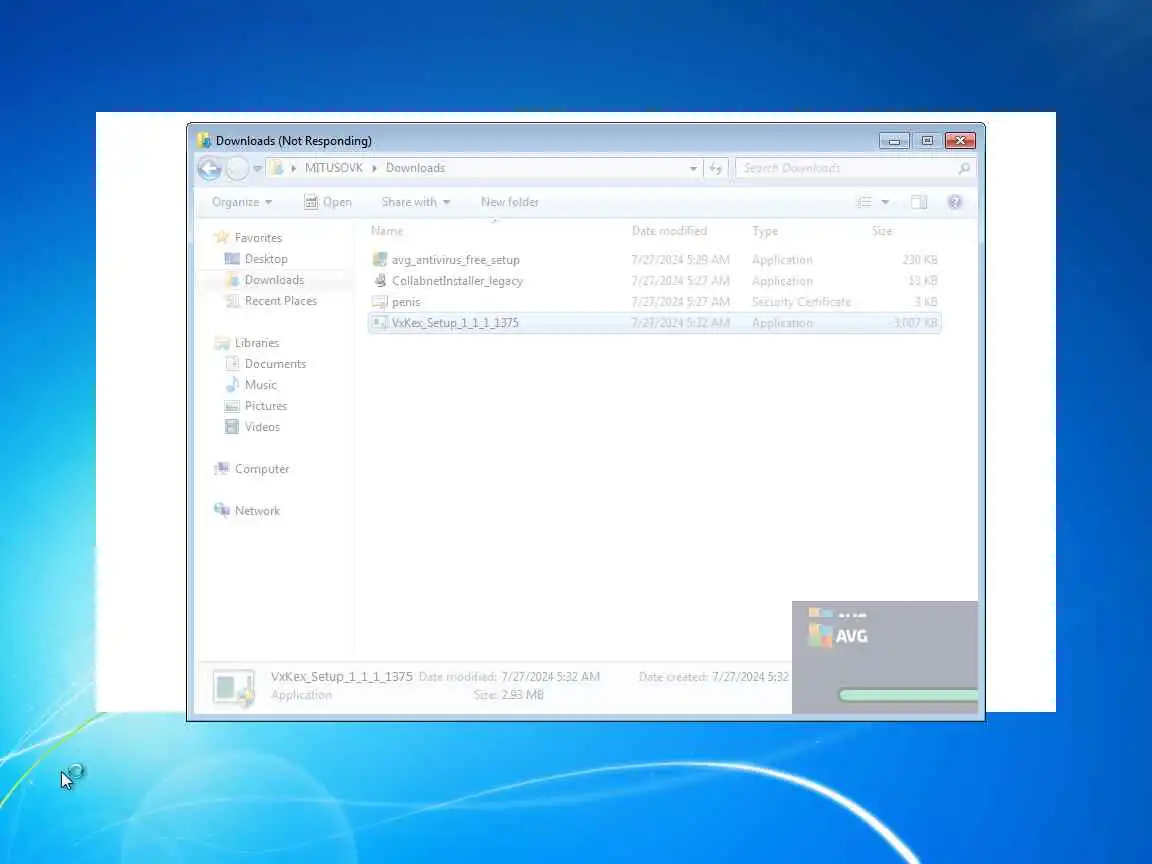This screenshot has width=1152, height=864.
Task: Select Network in the navigation pane
Action: tap(257, 511)
